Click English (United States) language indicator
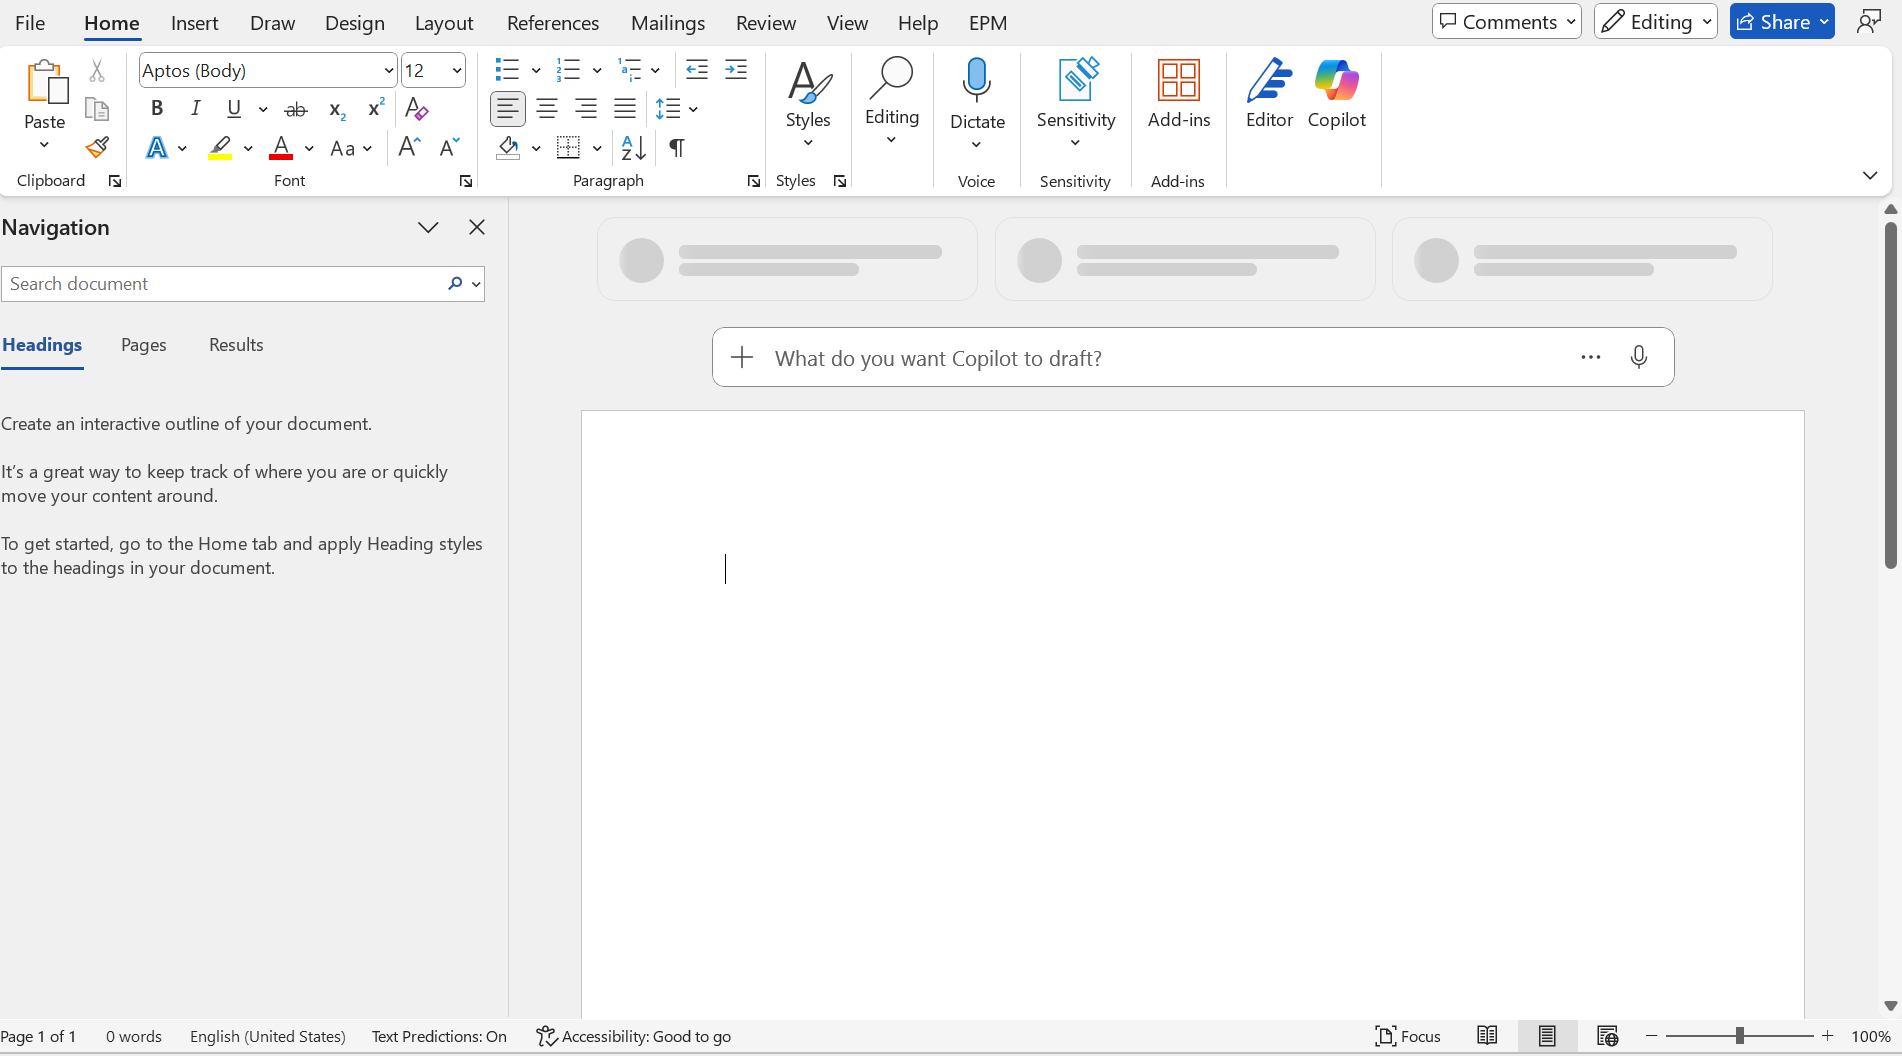This screenshot has width=1902, height=1056. tap(268, 1036)
